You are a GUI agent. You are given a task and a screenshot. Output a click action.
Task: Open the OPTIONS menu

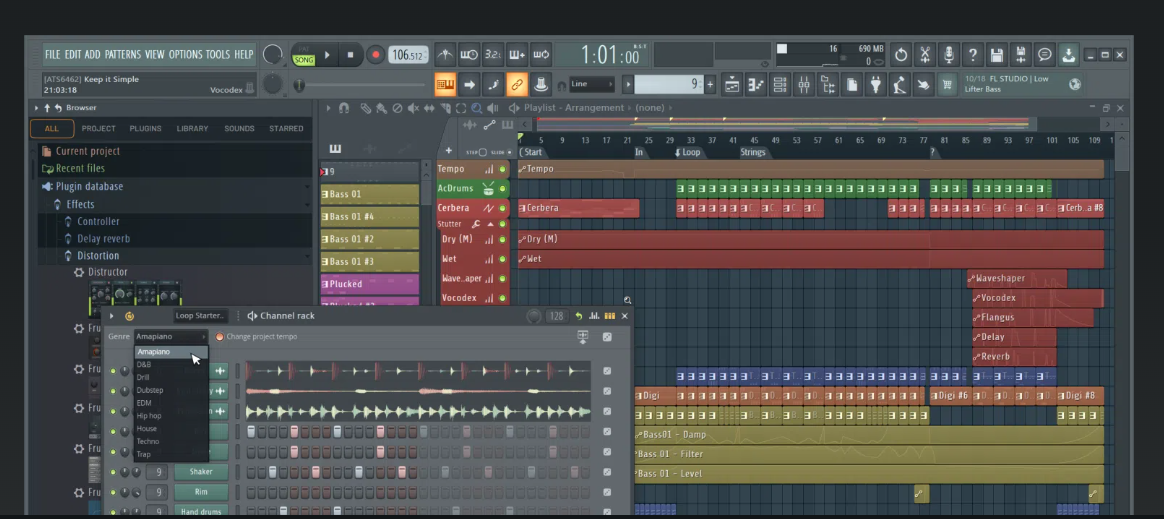tap(185, 54)
